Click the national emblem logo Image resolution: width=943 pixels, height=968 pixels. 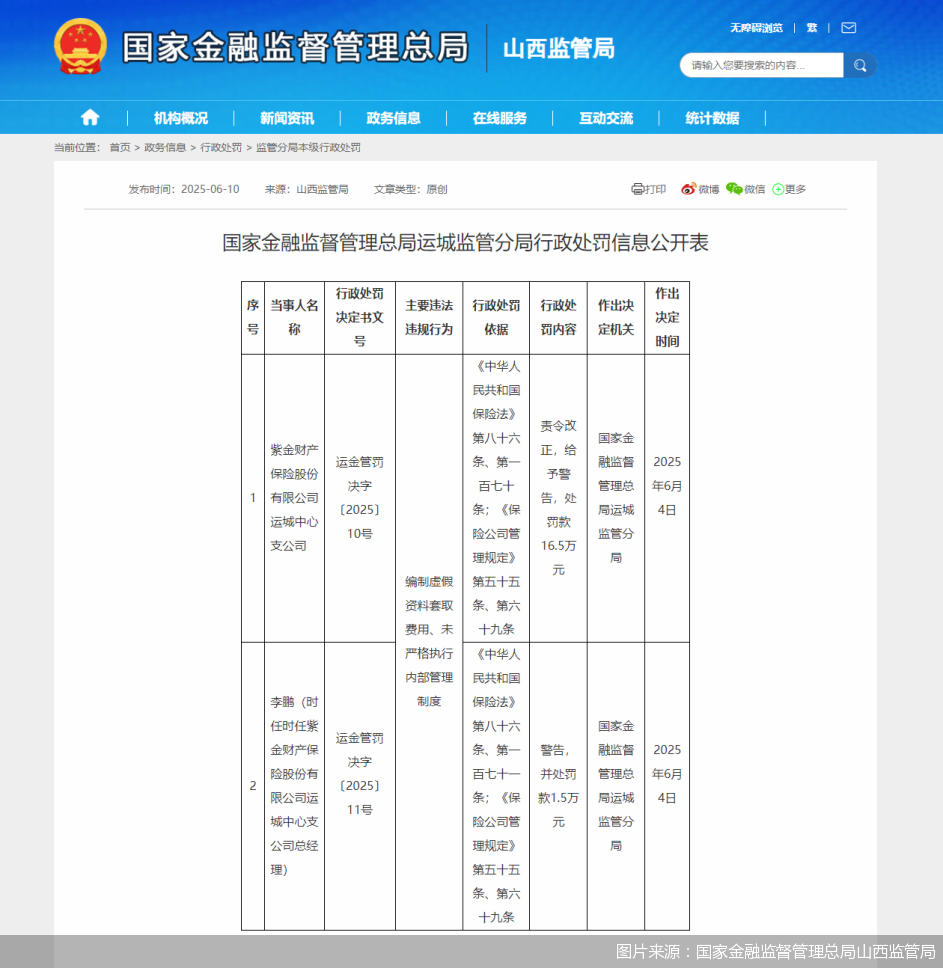click(80, 47)
